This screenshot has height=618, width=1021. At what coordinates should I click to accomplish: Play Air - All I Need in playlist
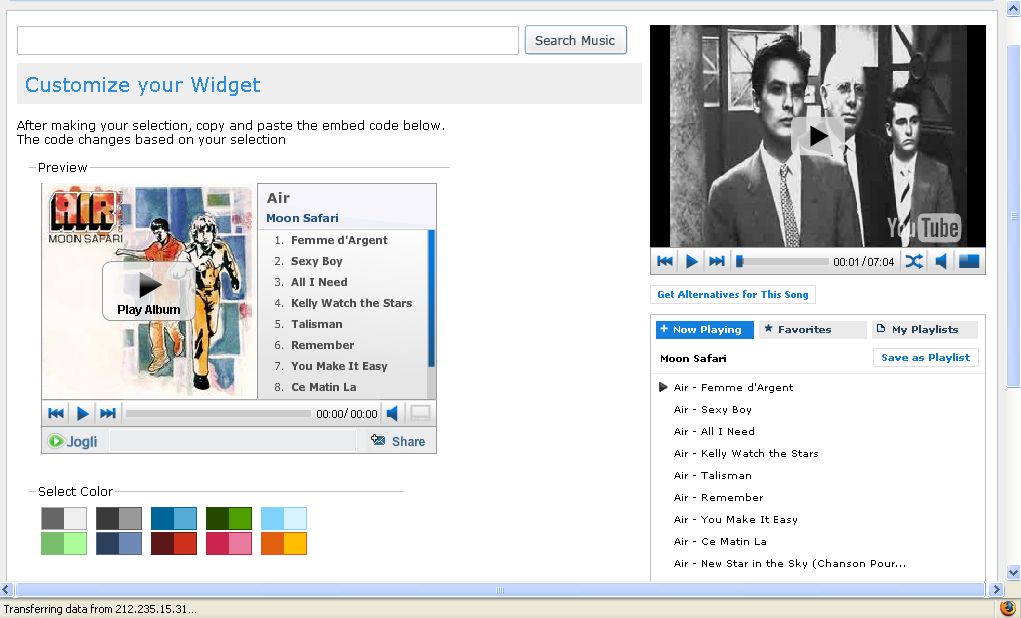point(714,431)
